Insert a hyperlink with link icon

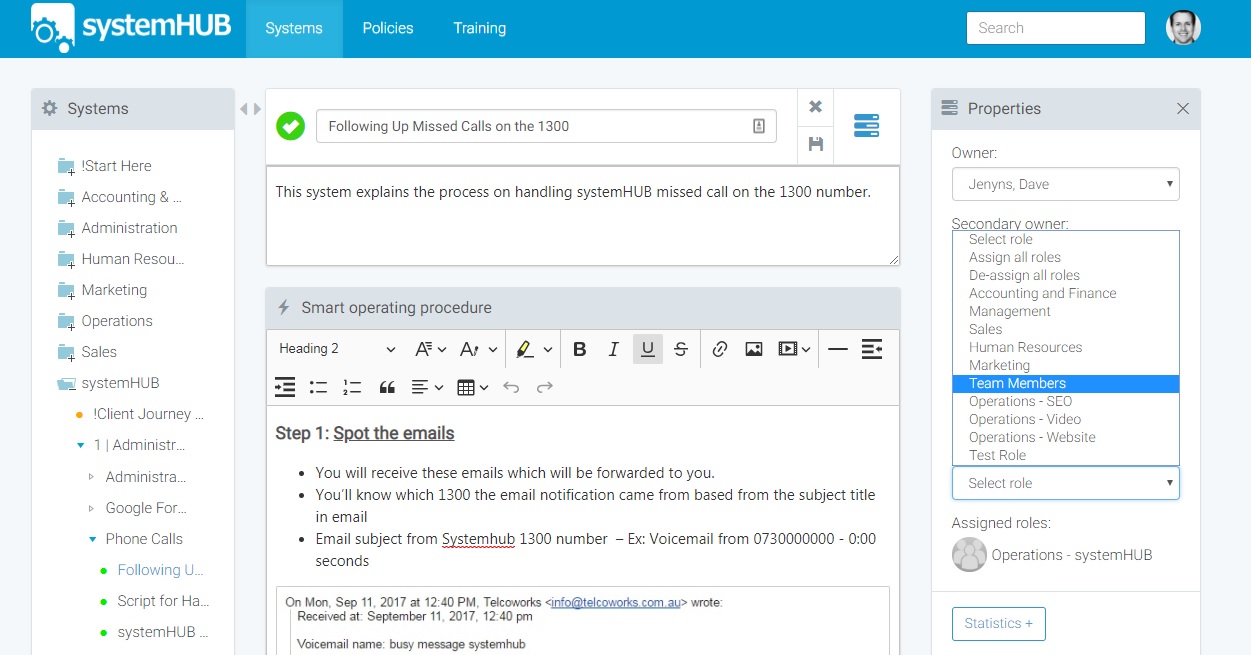coord(720,349)
